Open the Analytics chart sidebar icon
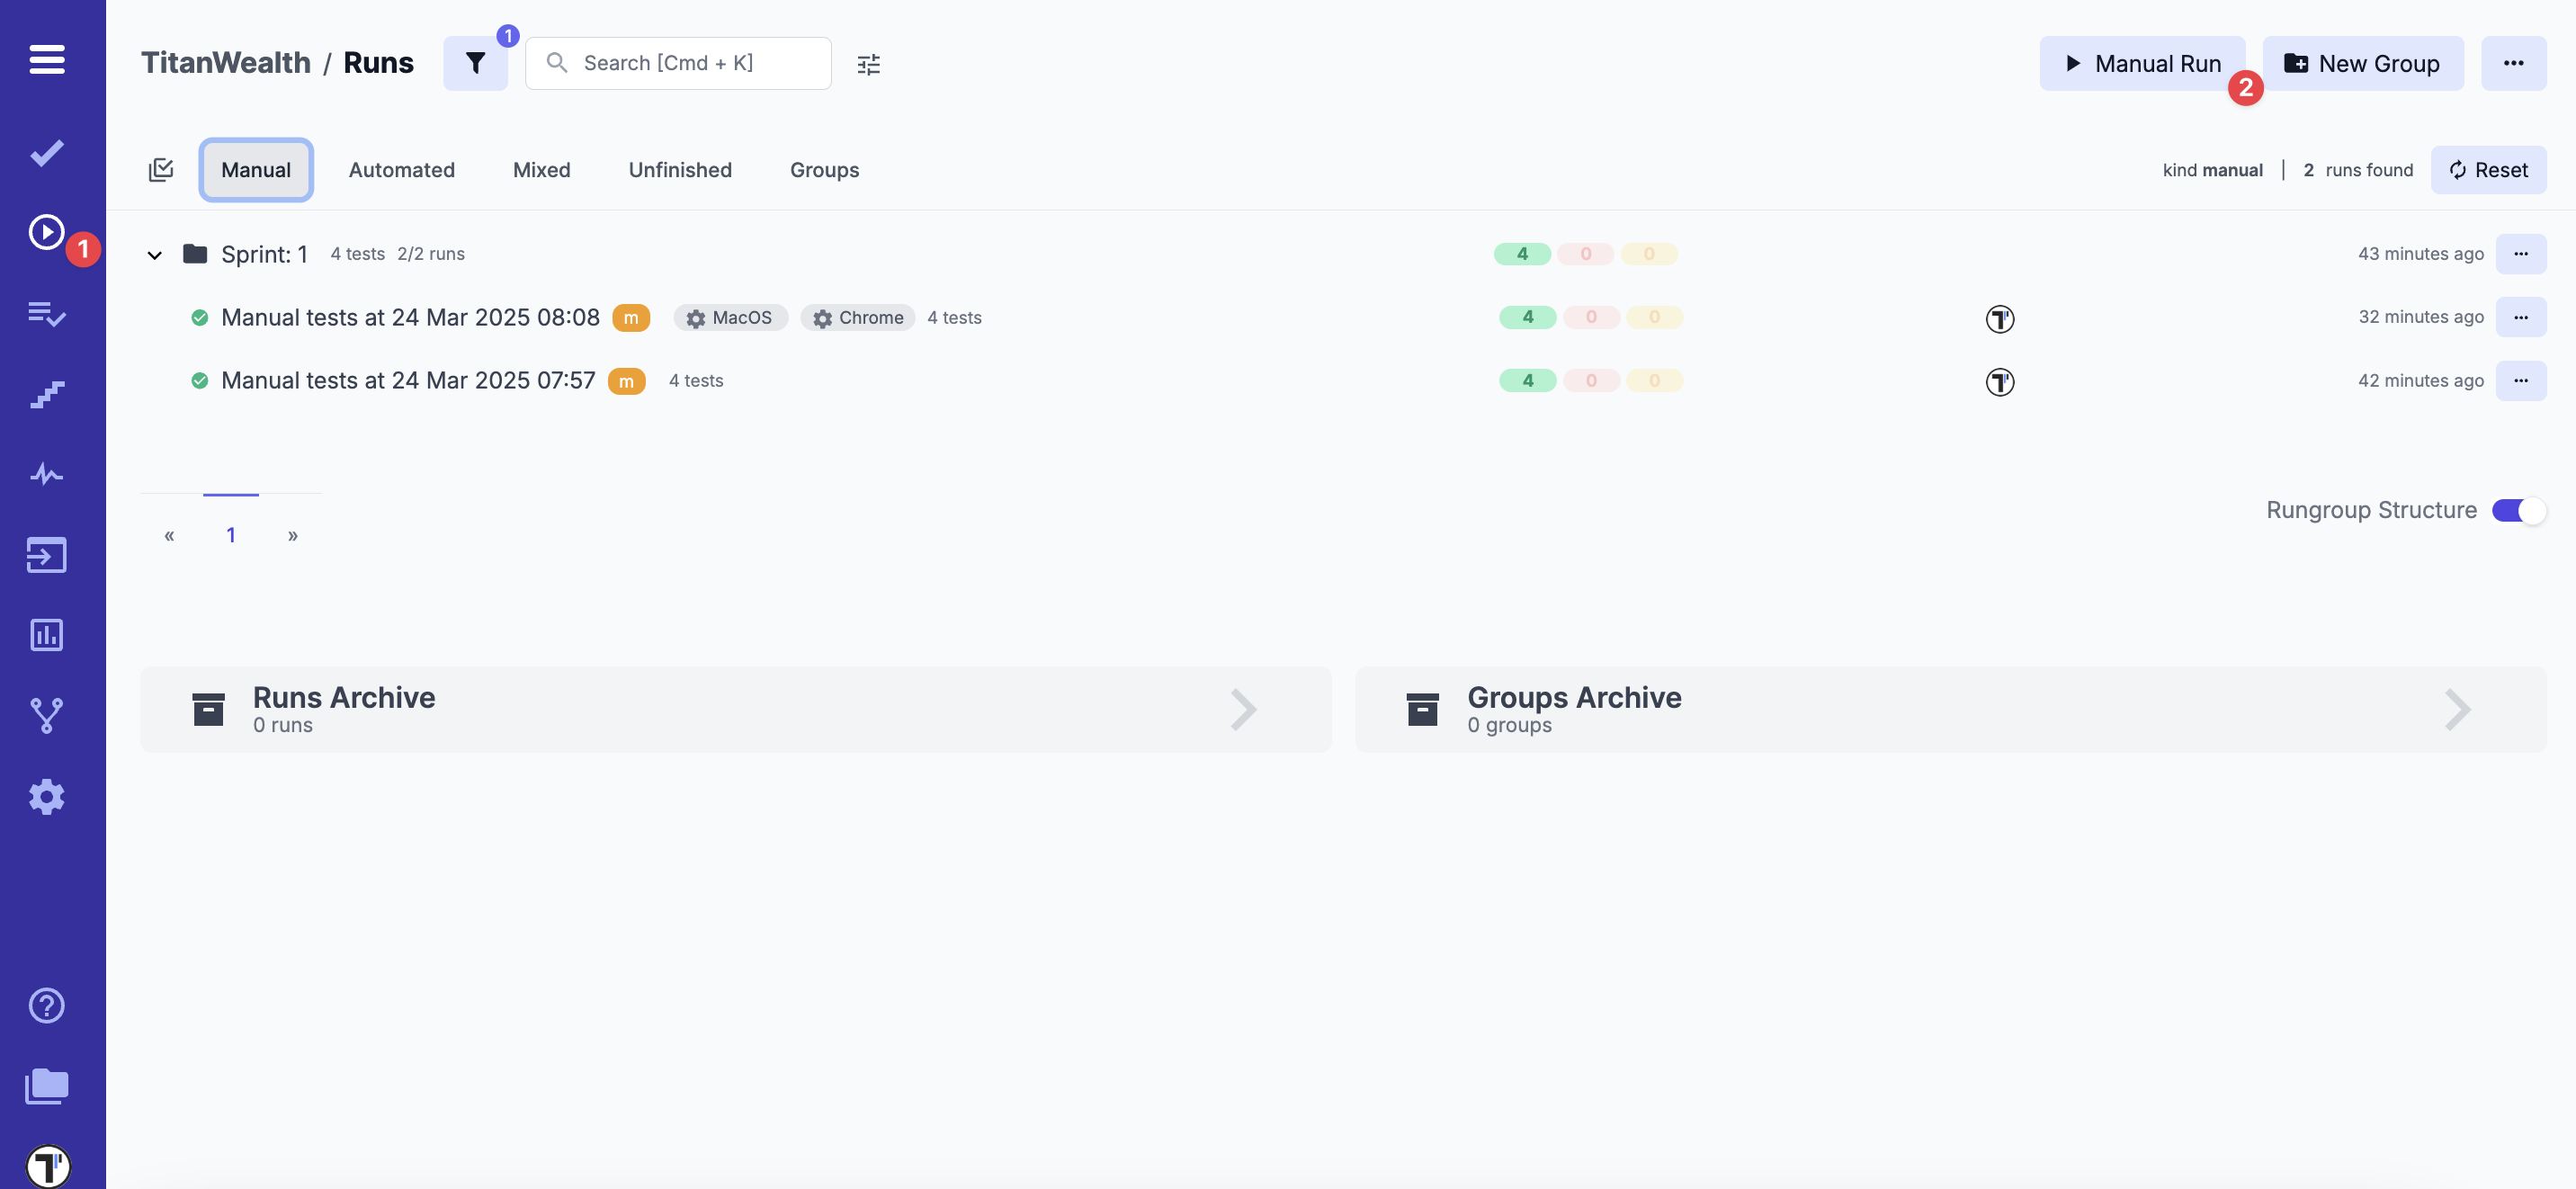This screenshot has height=1189, width=2576. (46, 635)
